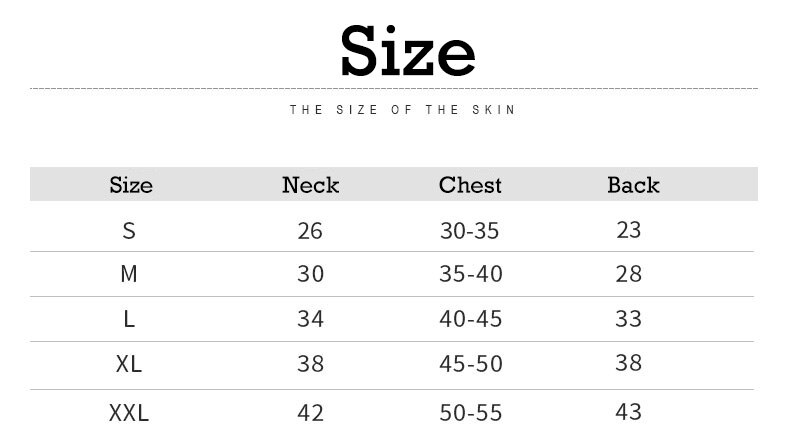Click the S size row label

coord(129,231)
